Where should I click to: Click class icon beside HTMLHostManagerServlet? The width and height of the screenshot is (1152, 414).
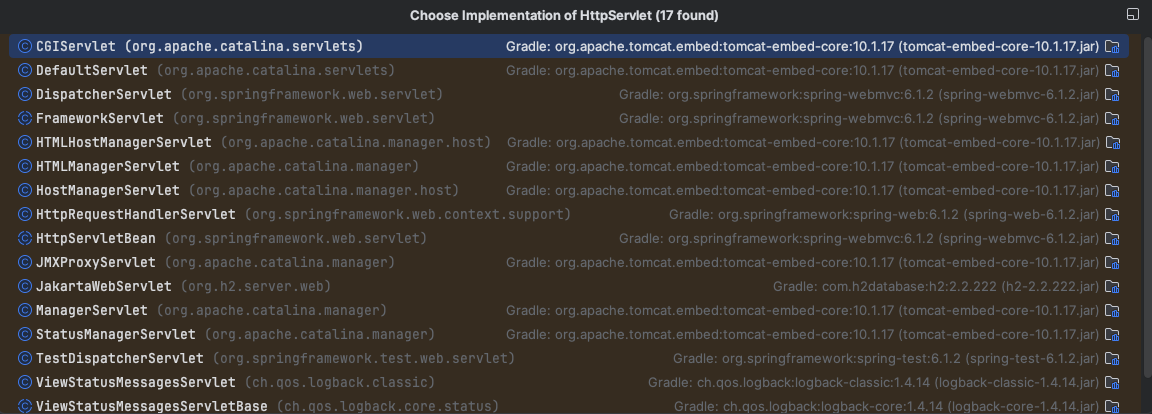click(24, 142)
